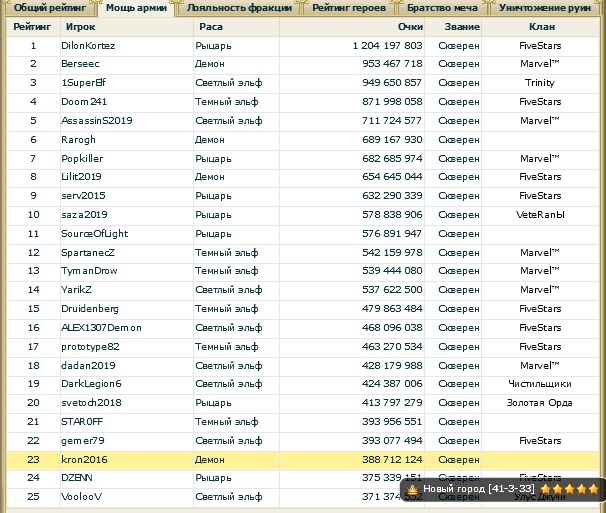606x513 pixels.
Task: Click the Клан column header
Action: pos(540,27)
